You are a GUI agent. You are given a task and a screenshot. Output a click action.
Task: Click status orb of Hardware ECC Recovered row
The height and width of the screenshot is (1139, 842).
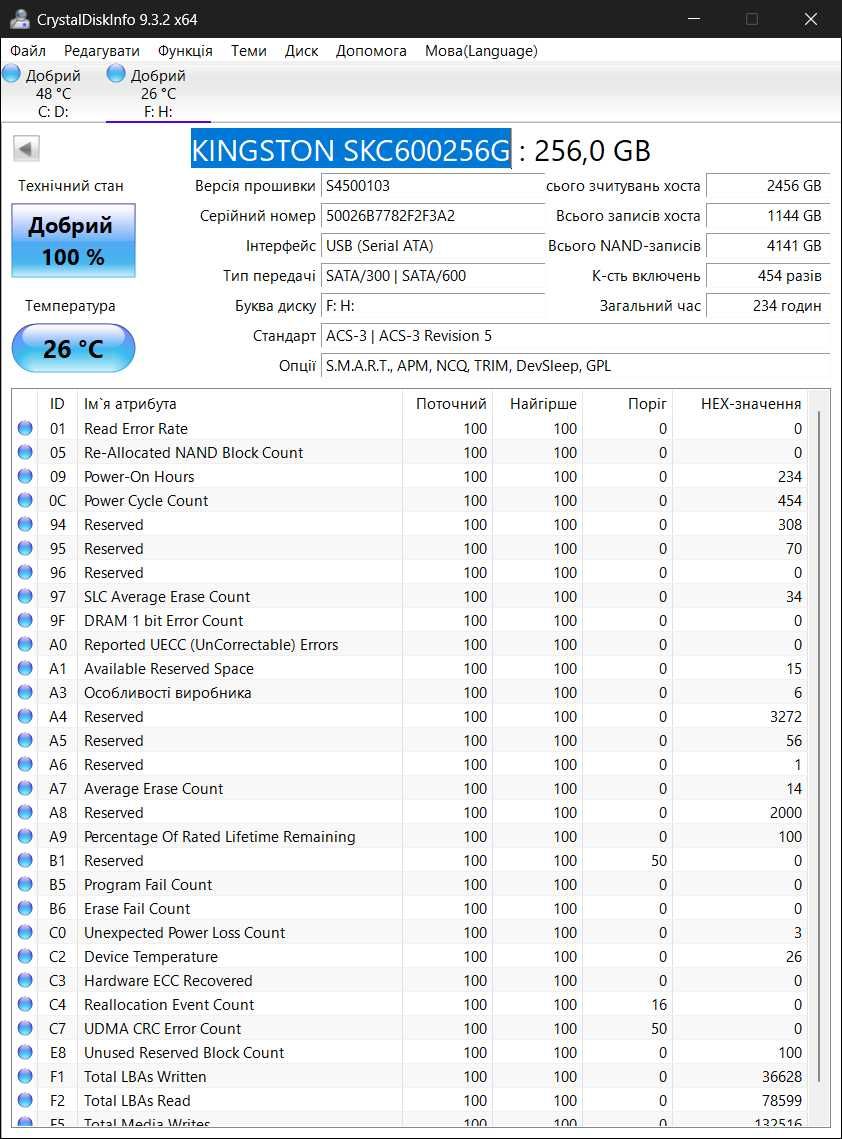[25, 979]
